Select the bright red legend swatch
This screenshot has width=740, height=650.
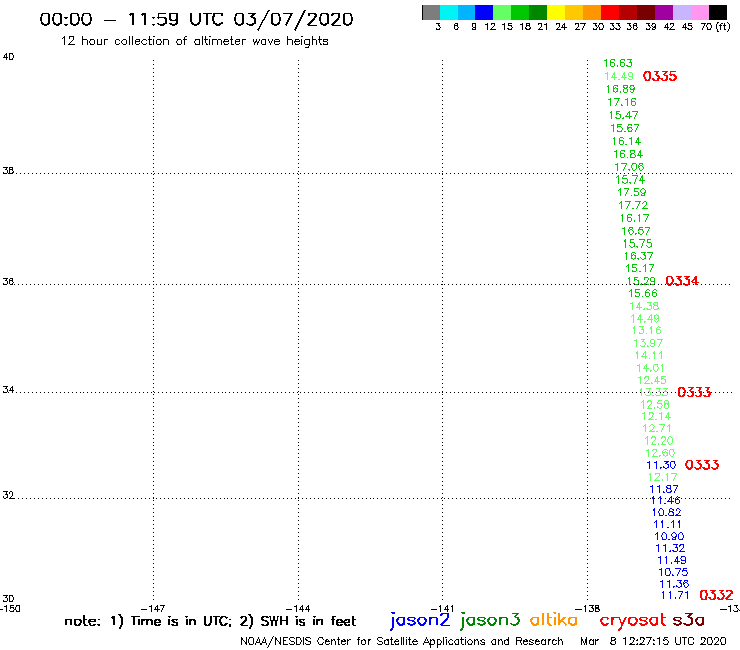(610, 13)
